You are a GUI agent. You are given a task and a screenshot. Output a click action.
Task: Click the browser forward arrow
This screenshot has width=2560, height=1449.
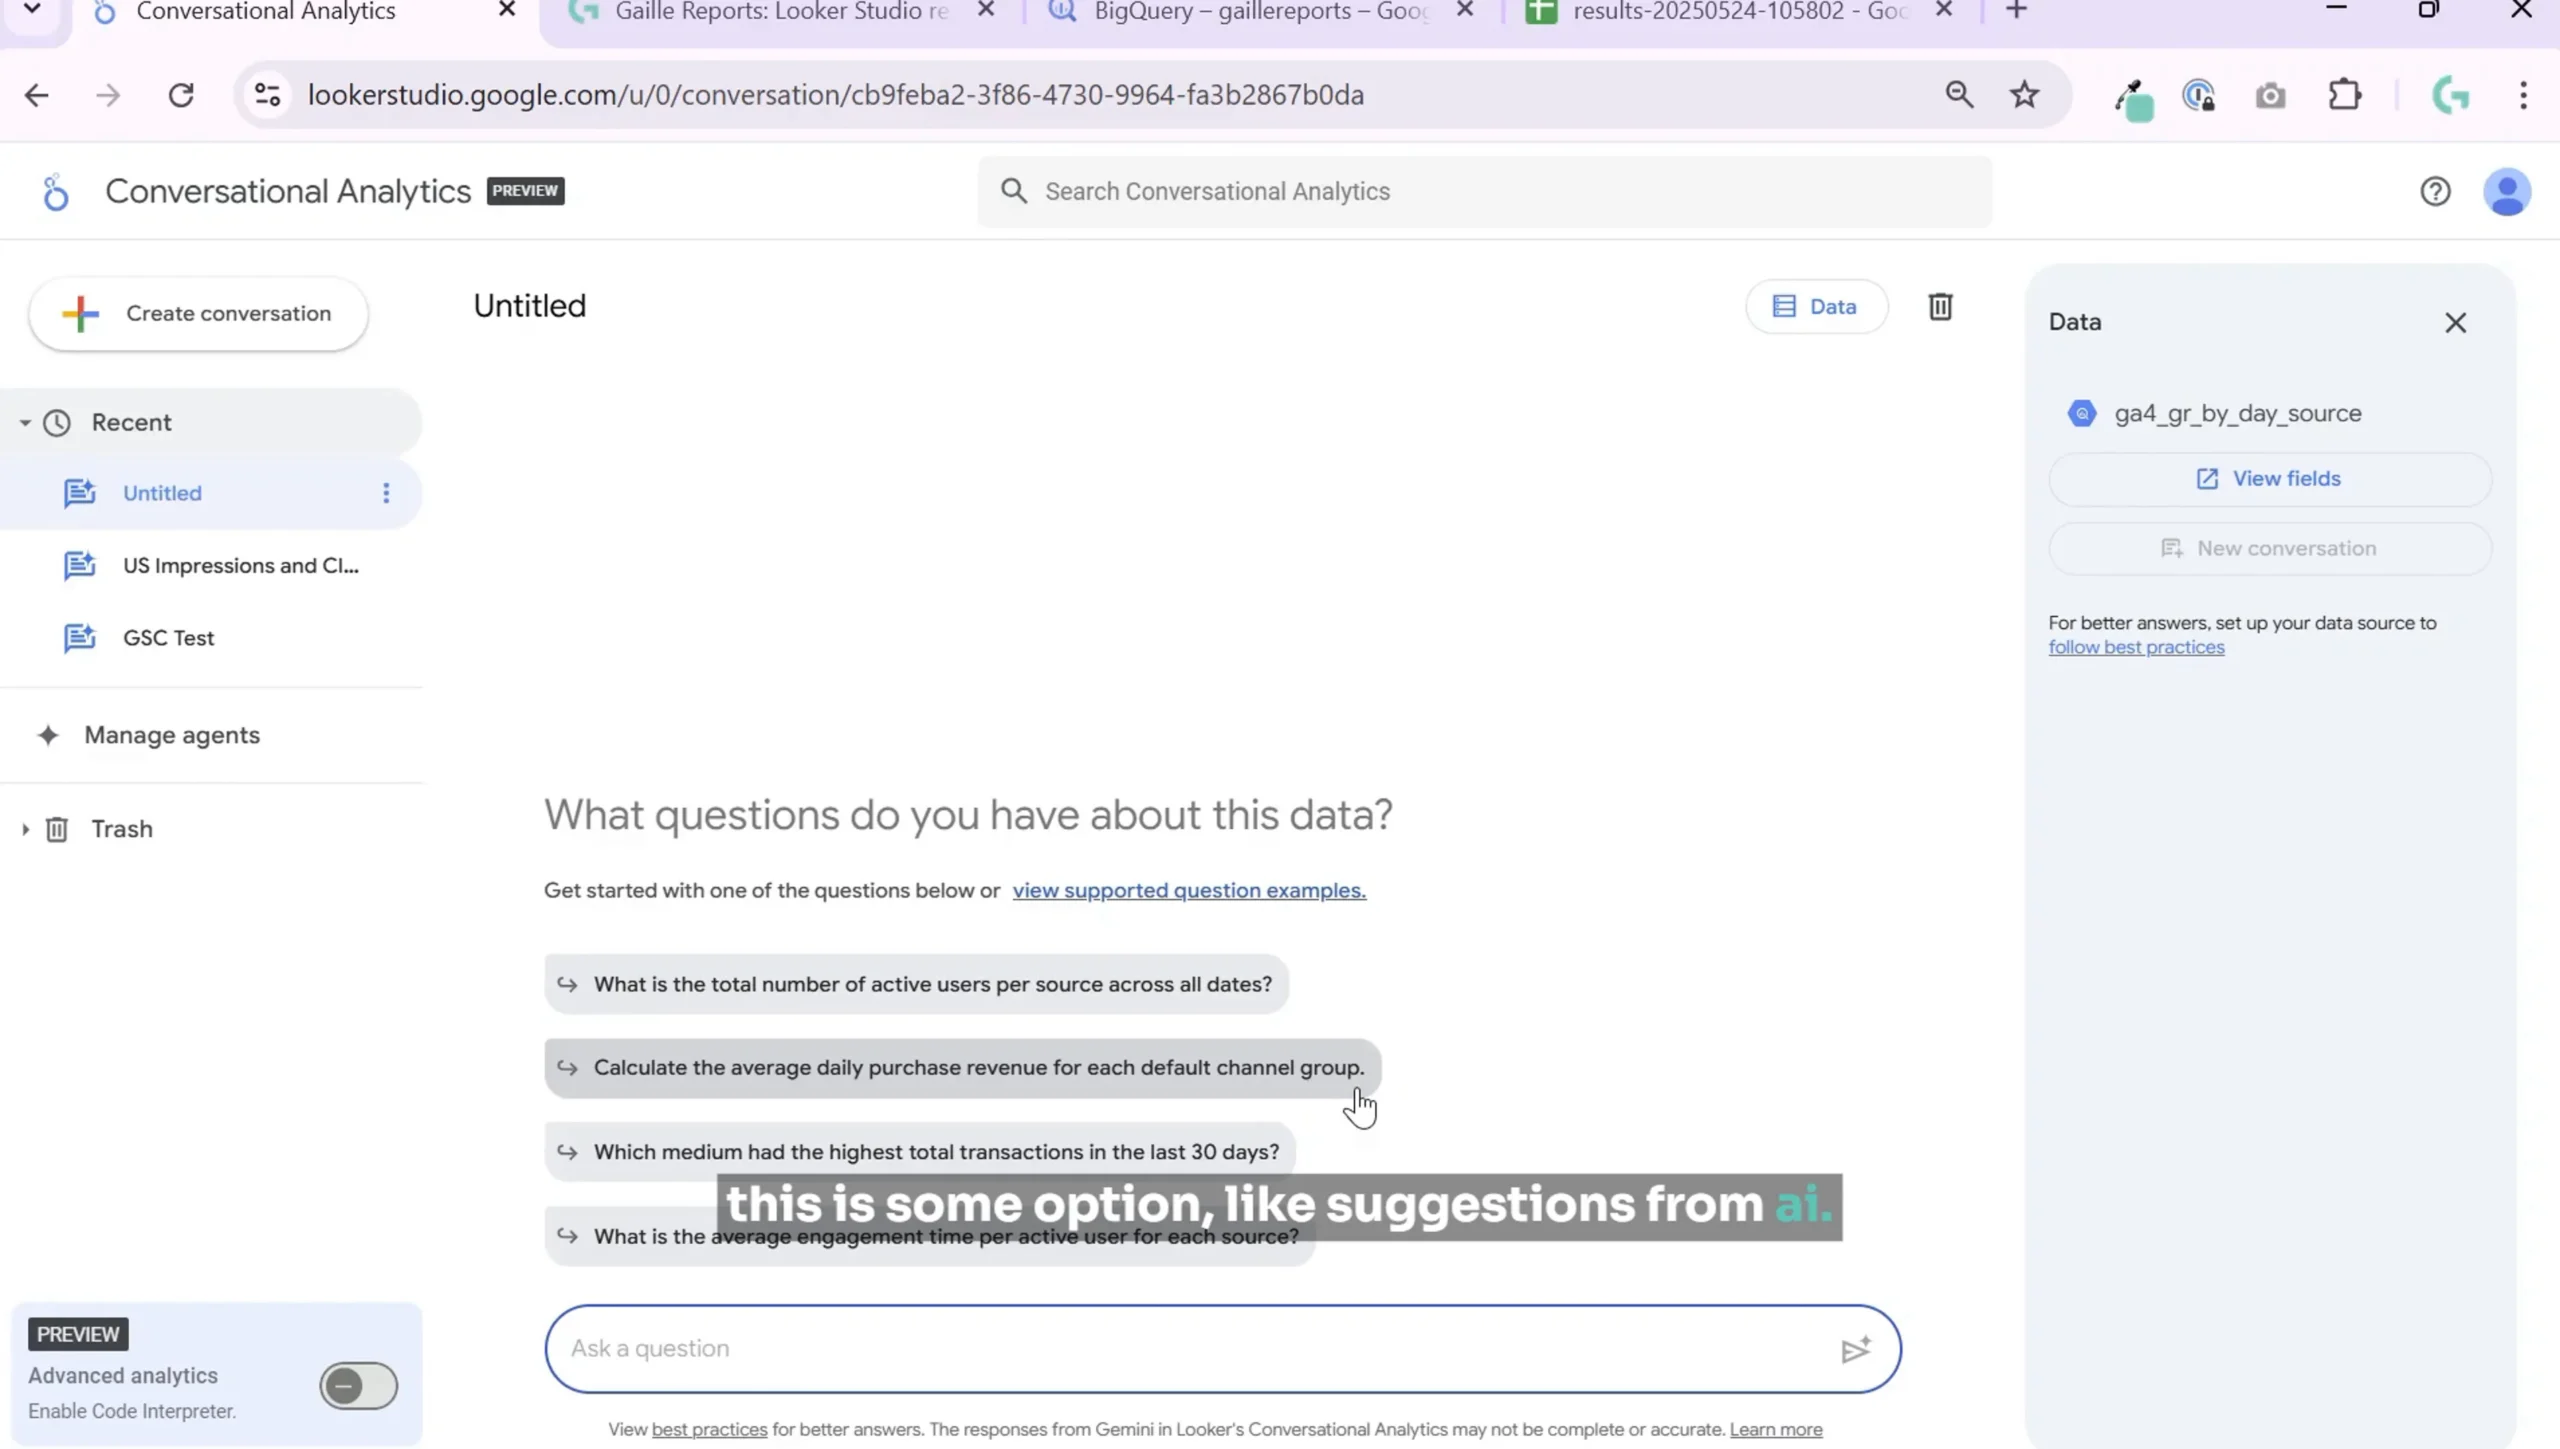point(108,95)
